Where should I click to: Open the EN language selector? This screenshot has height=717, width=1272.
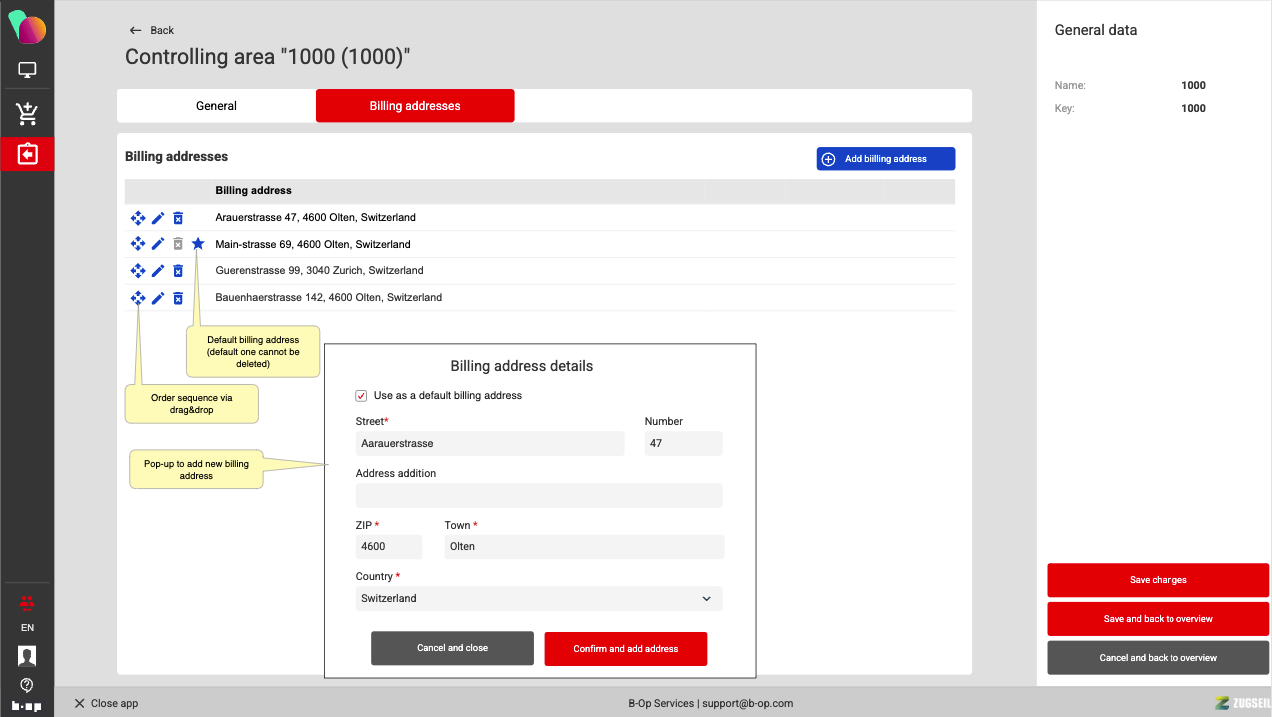27,628
